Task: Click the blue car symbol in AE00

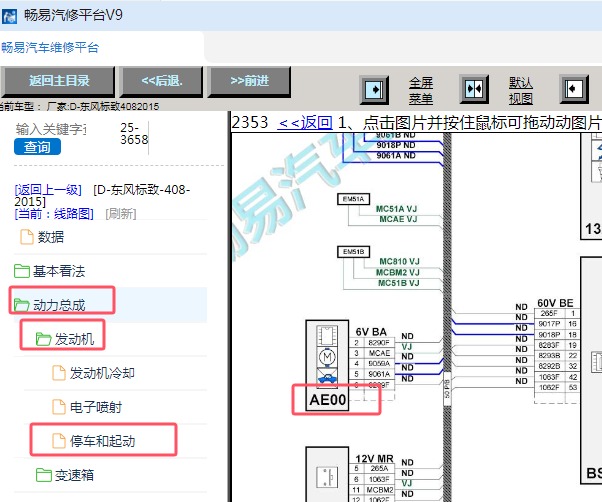Action: tap(327, 377)
